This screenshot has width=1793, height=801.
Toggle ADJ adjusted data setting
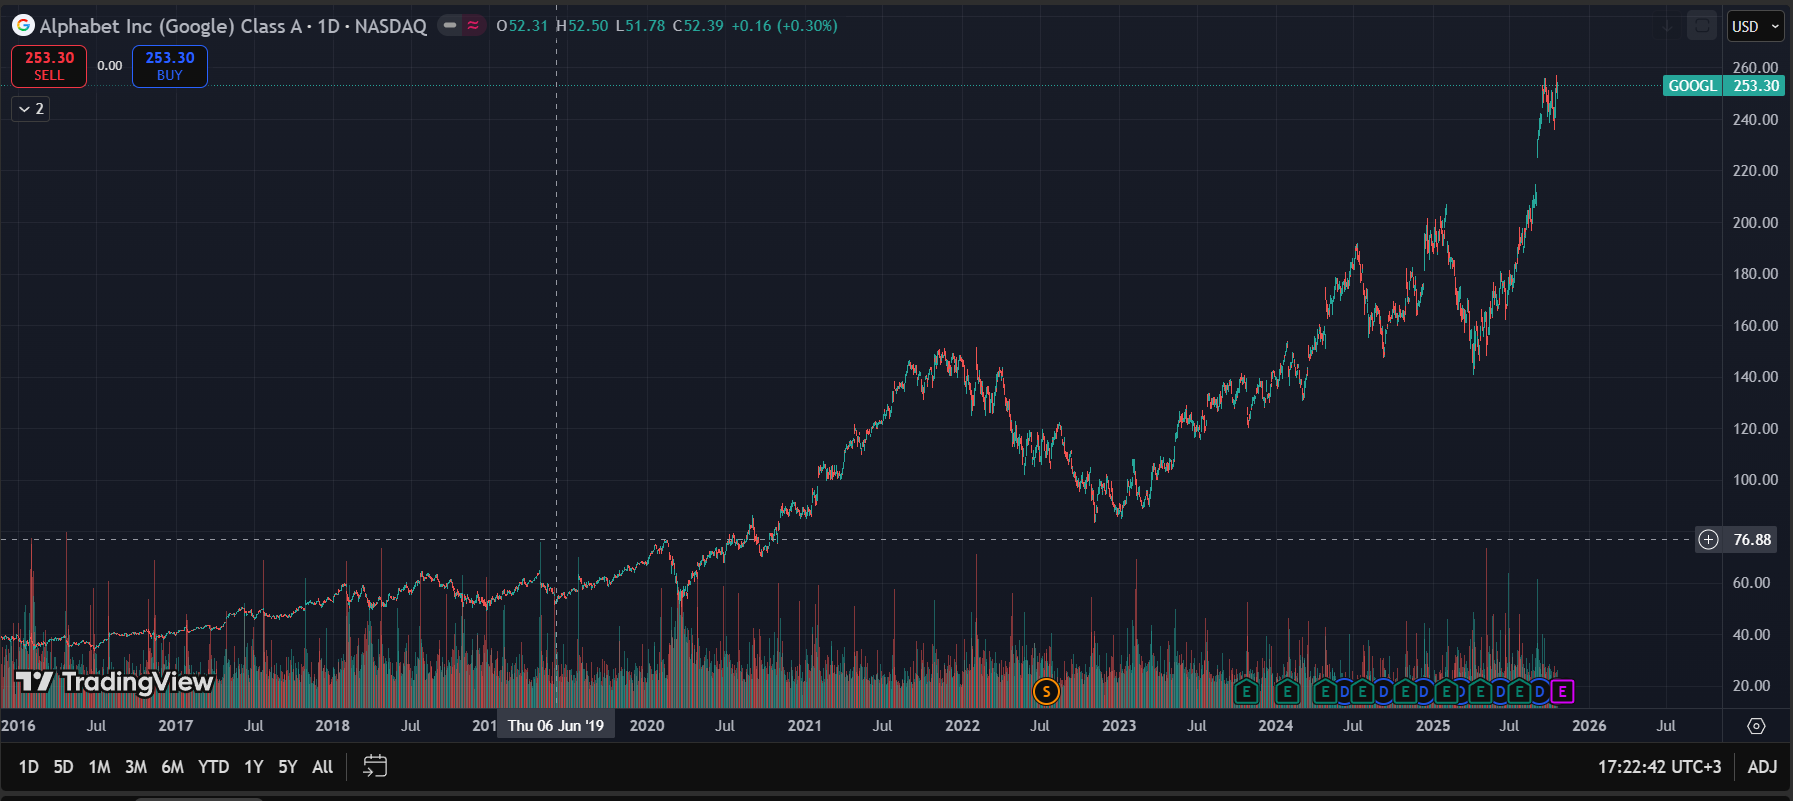(1762, 767)
